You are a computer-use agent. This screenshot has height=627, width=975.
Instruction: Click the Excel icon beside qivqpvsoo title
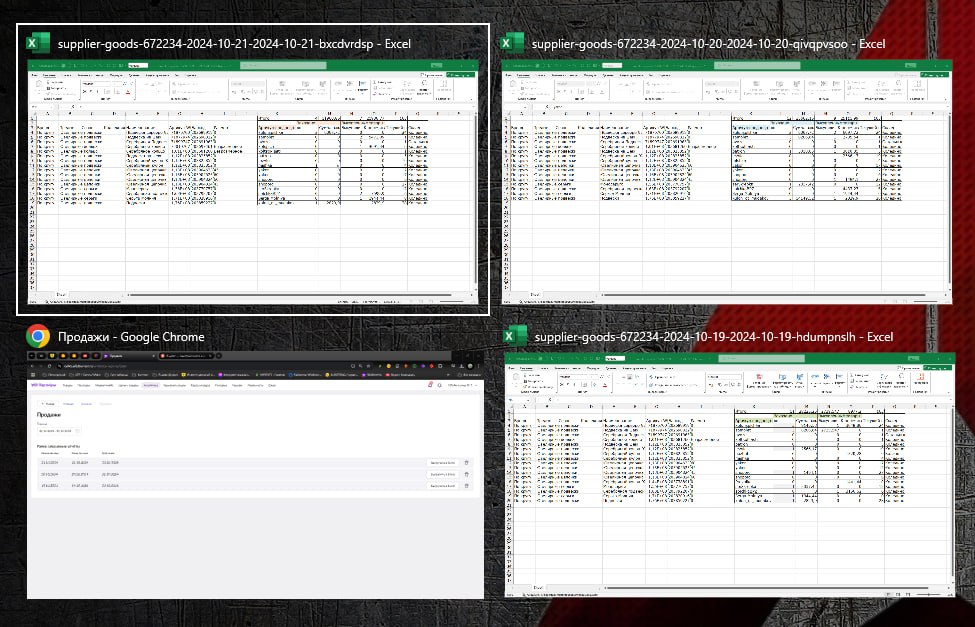coord(512,44)
